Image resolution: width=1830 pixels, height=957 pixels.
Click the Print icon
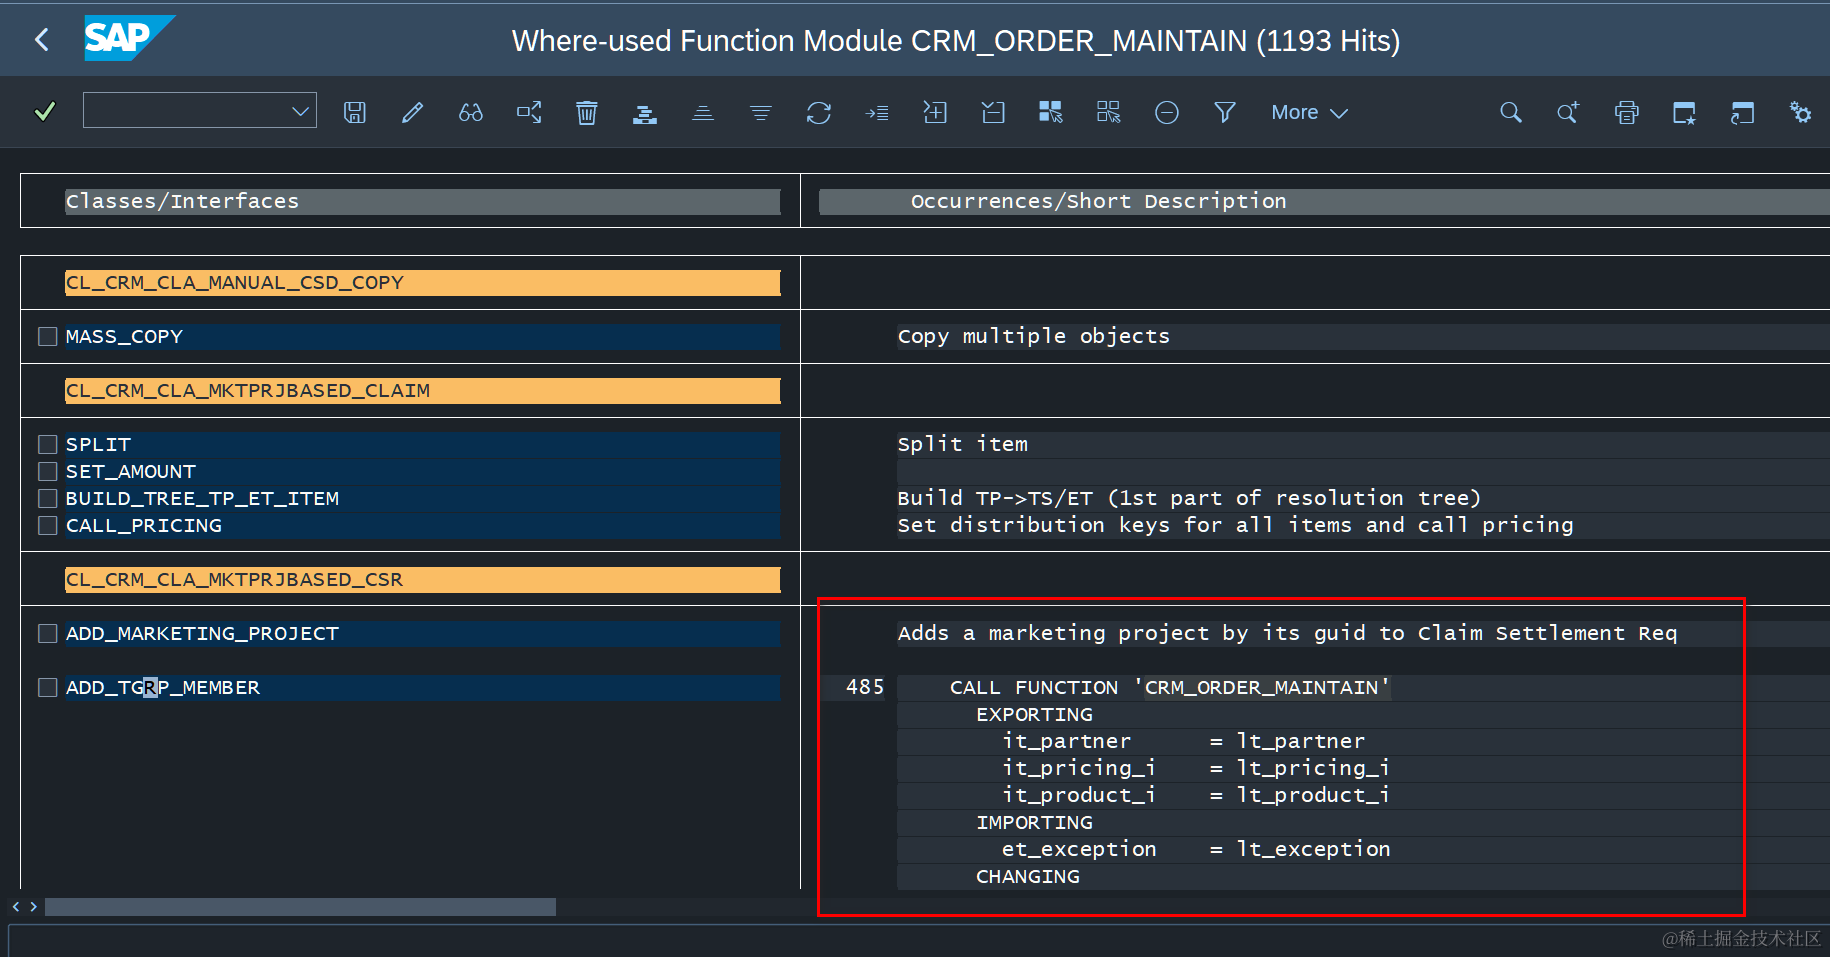(1627, 112)
